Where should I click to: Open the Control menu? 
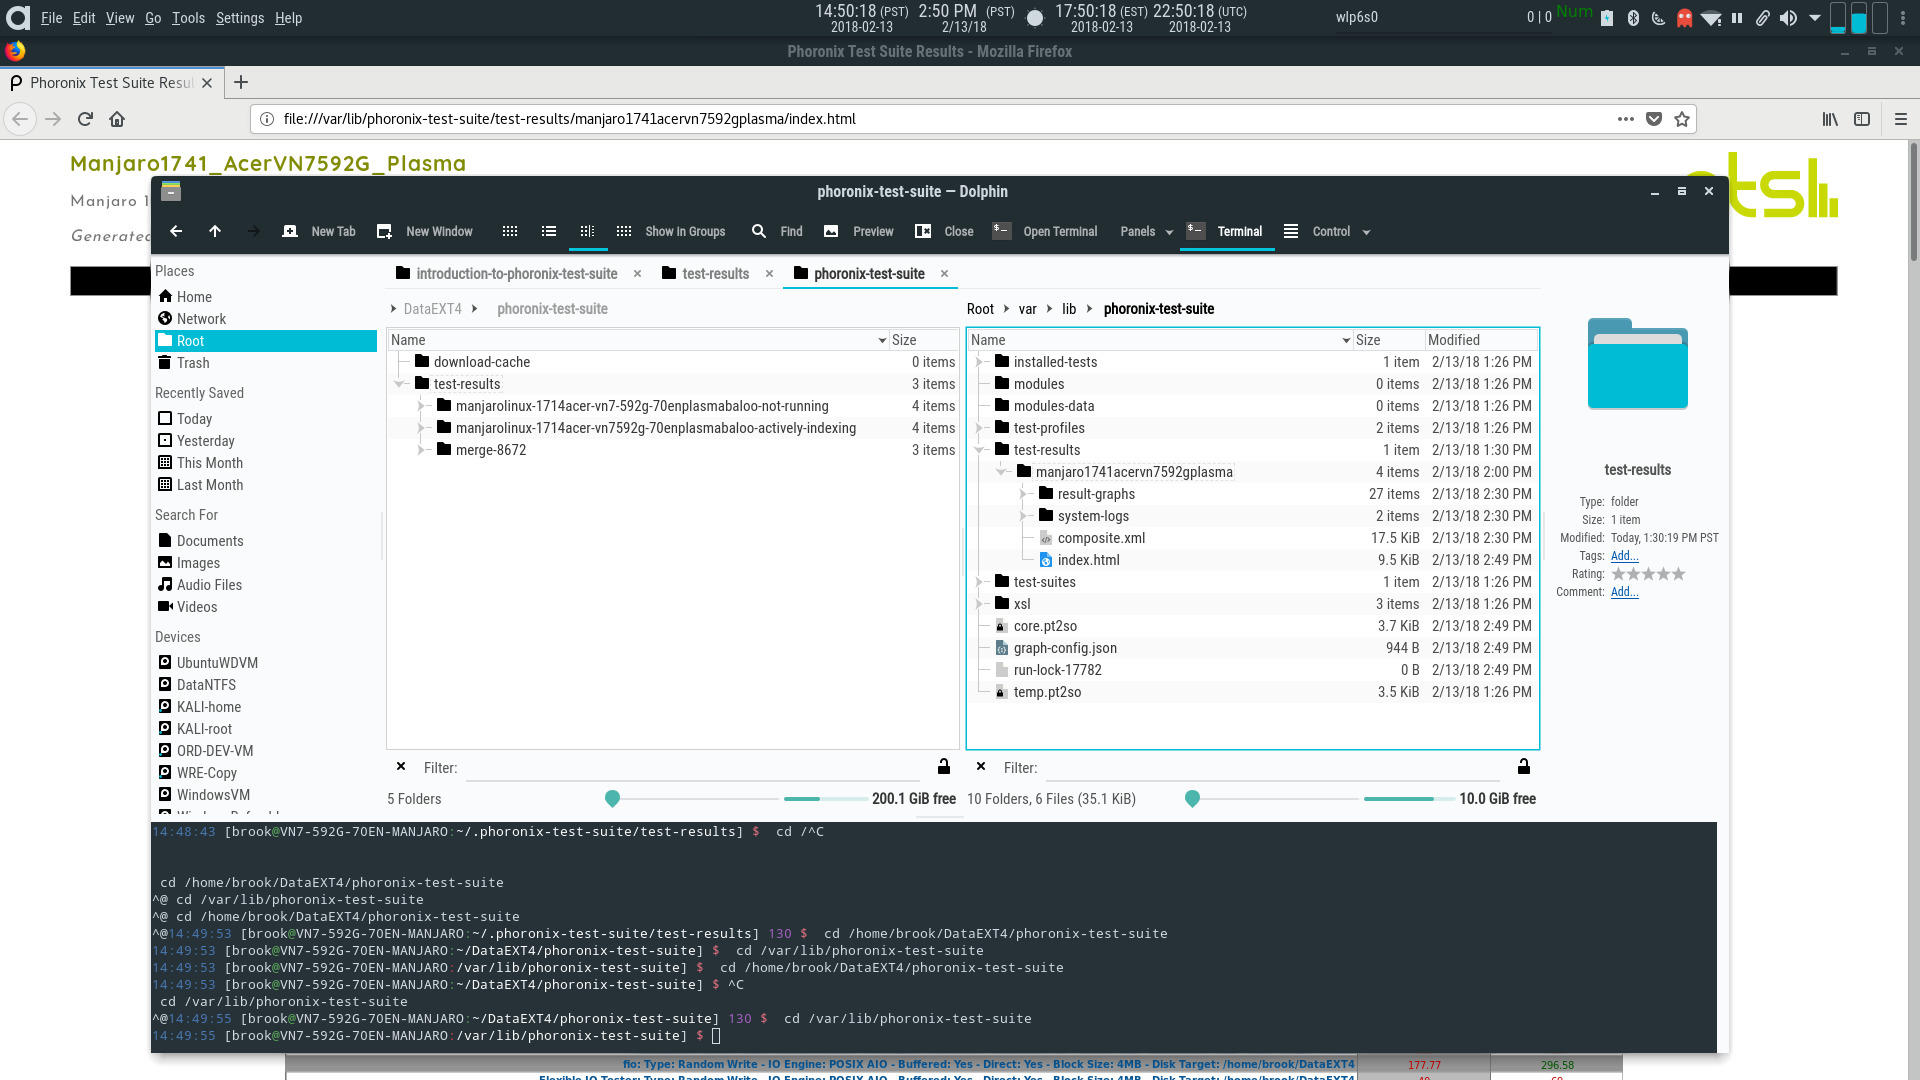[x=1327, y=231]
